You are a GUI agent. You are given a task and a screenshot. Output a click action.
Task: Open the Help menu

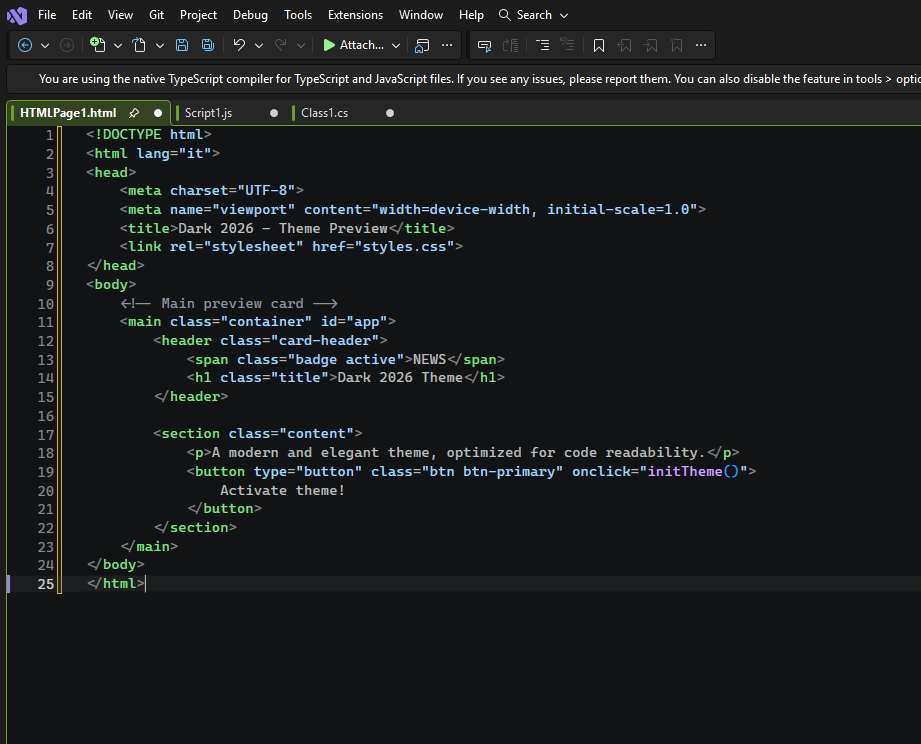point(471,15)
